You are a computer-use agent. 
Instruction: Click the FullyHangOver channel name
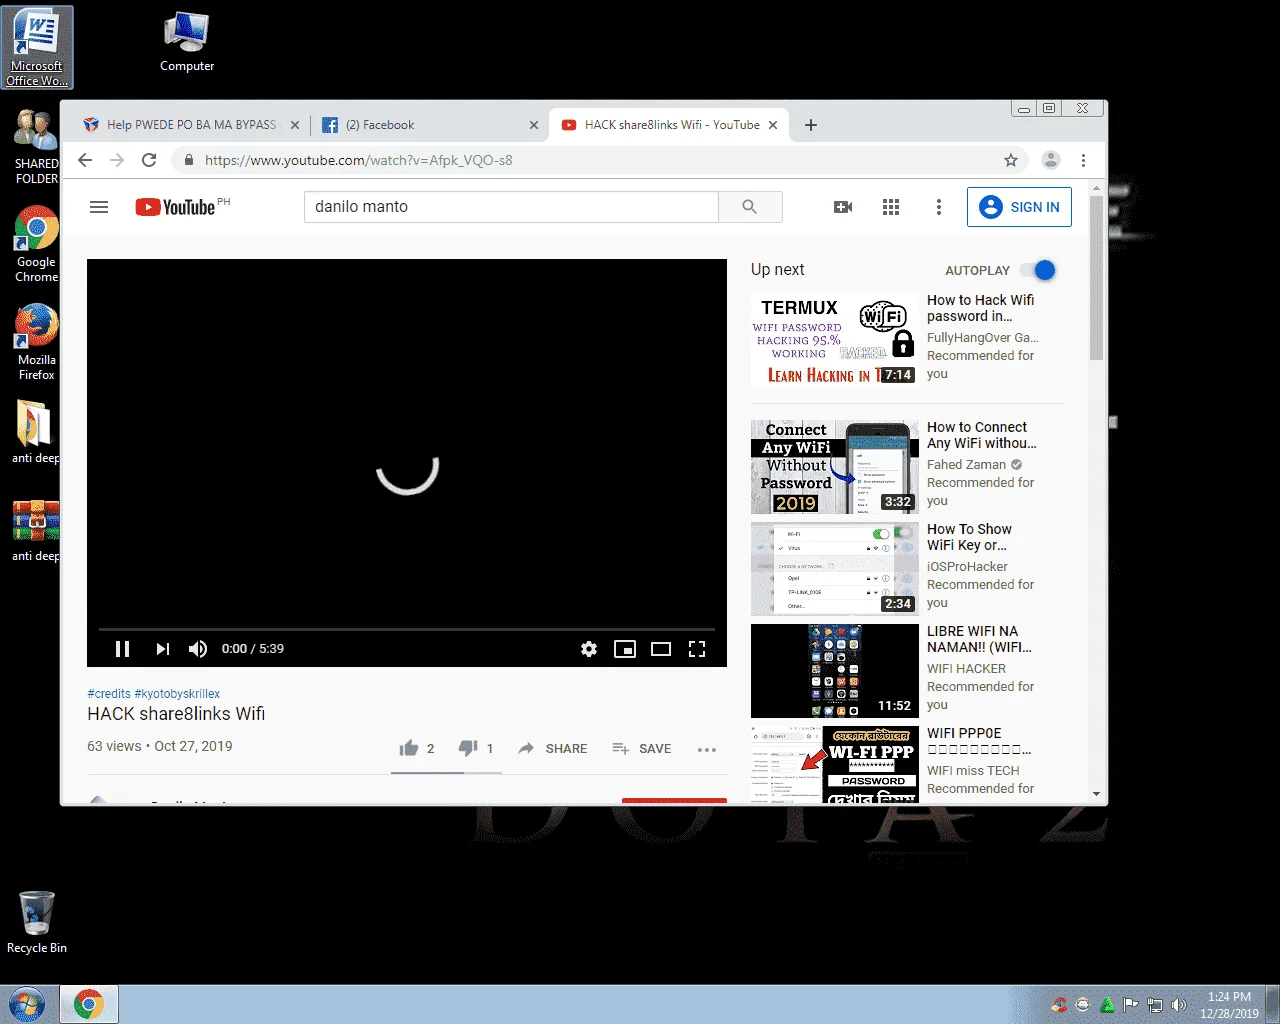click(982, 338)
